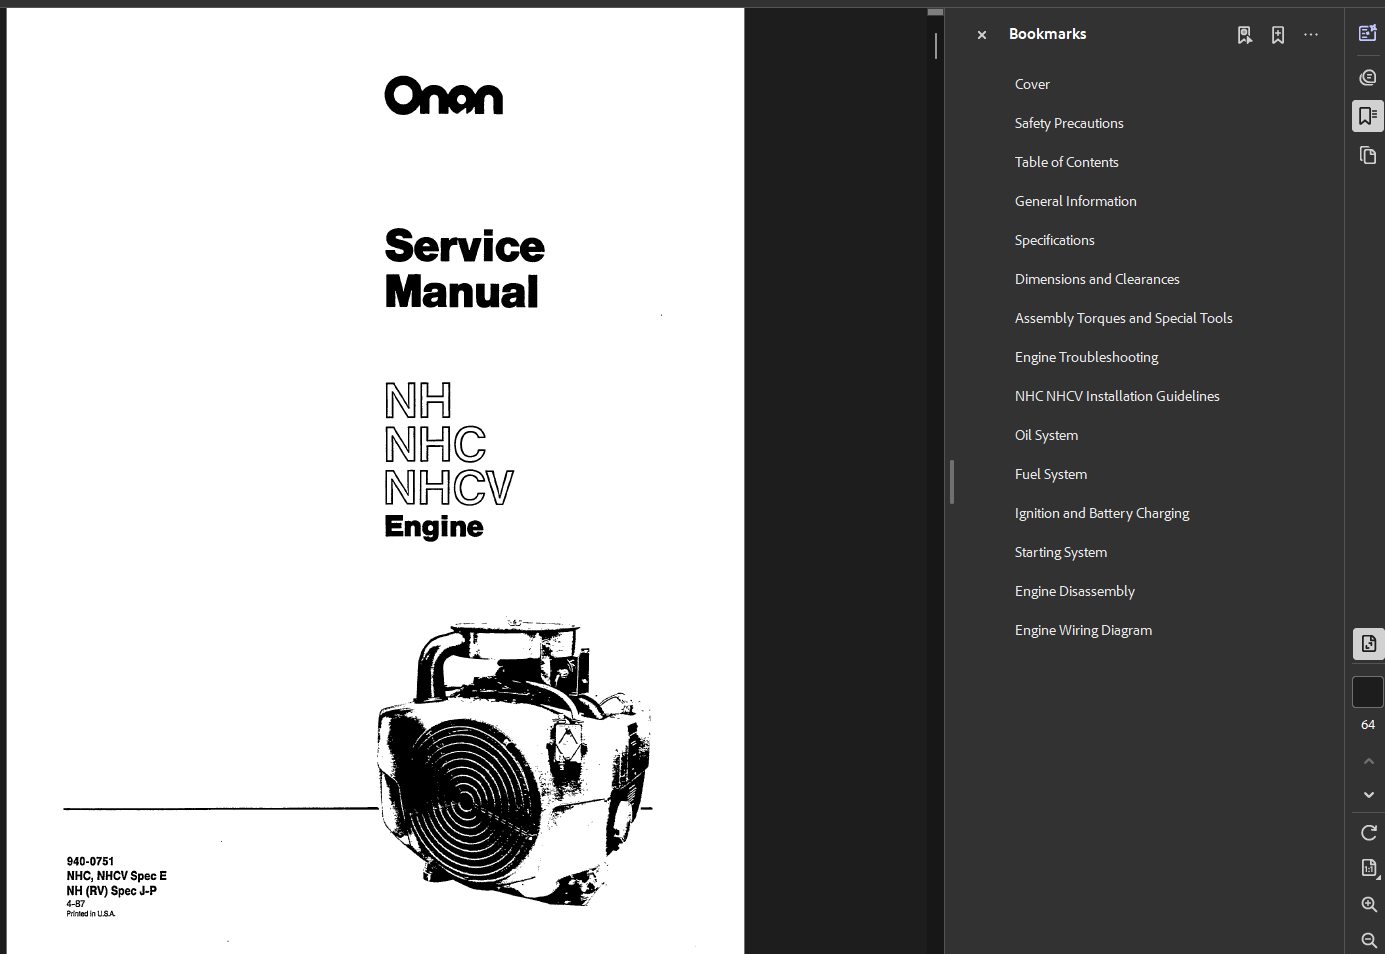Add a new bookmark with star icon

click(x=1278, y=35)
